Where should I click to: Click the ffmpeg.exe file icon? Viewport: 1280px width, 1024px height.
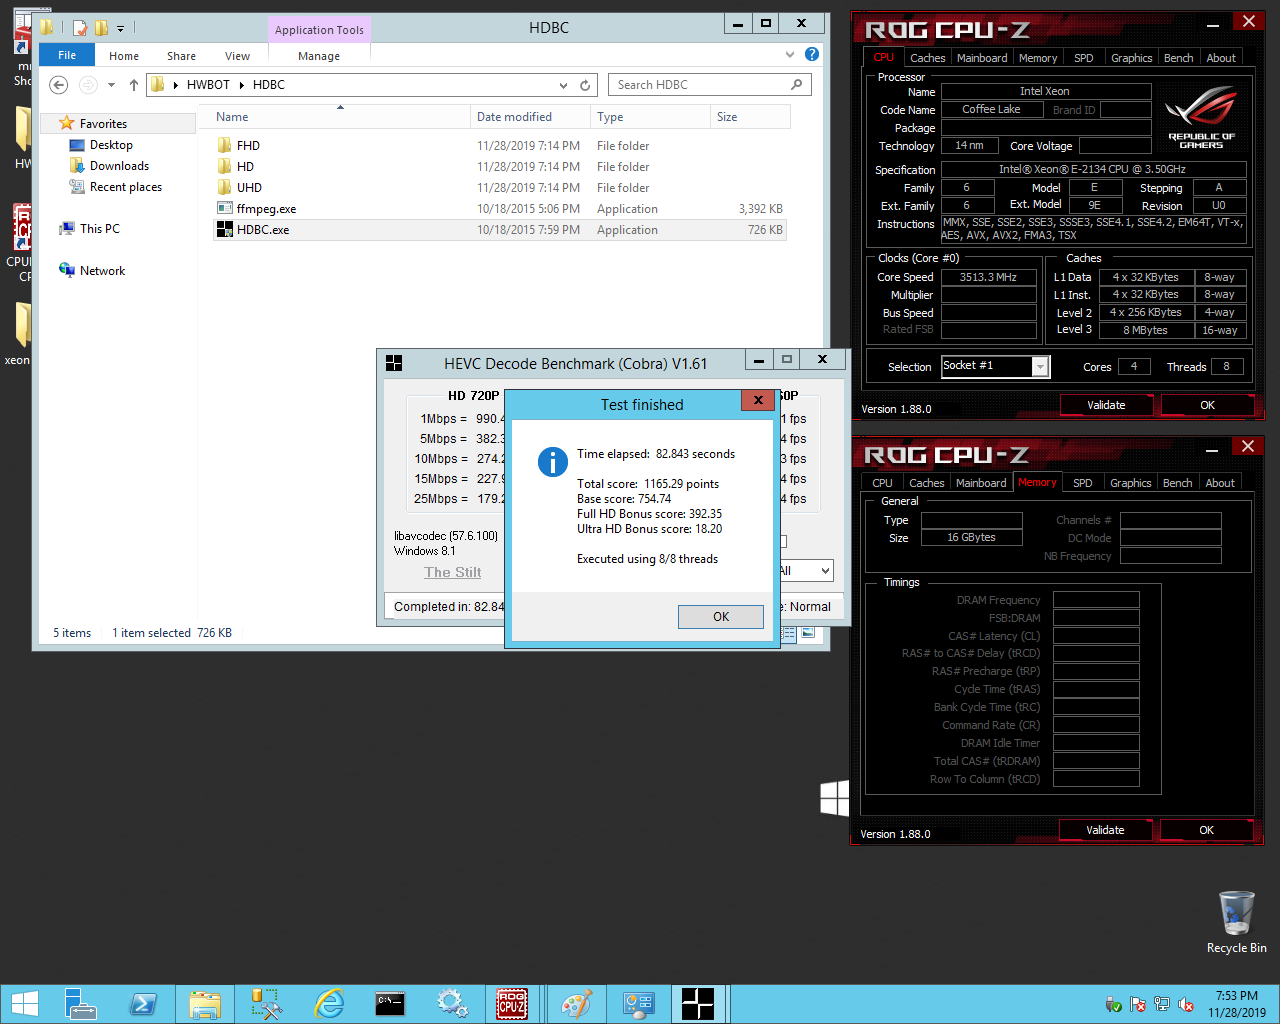click(x=225, y=209)
